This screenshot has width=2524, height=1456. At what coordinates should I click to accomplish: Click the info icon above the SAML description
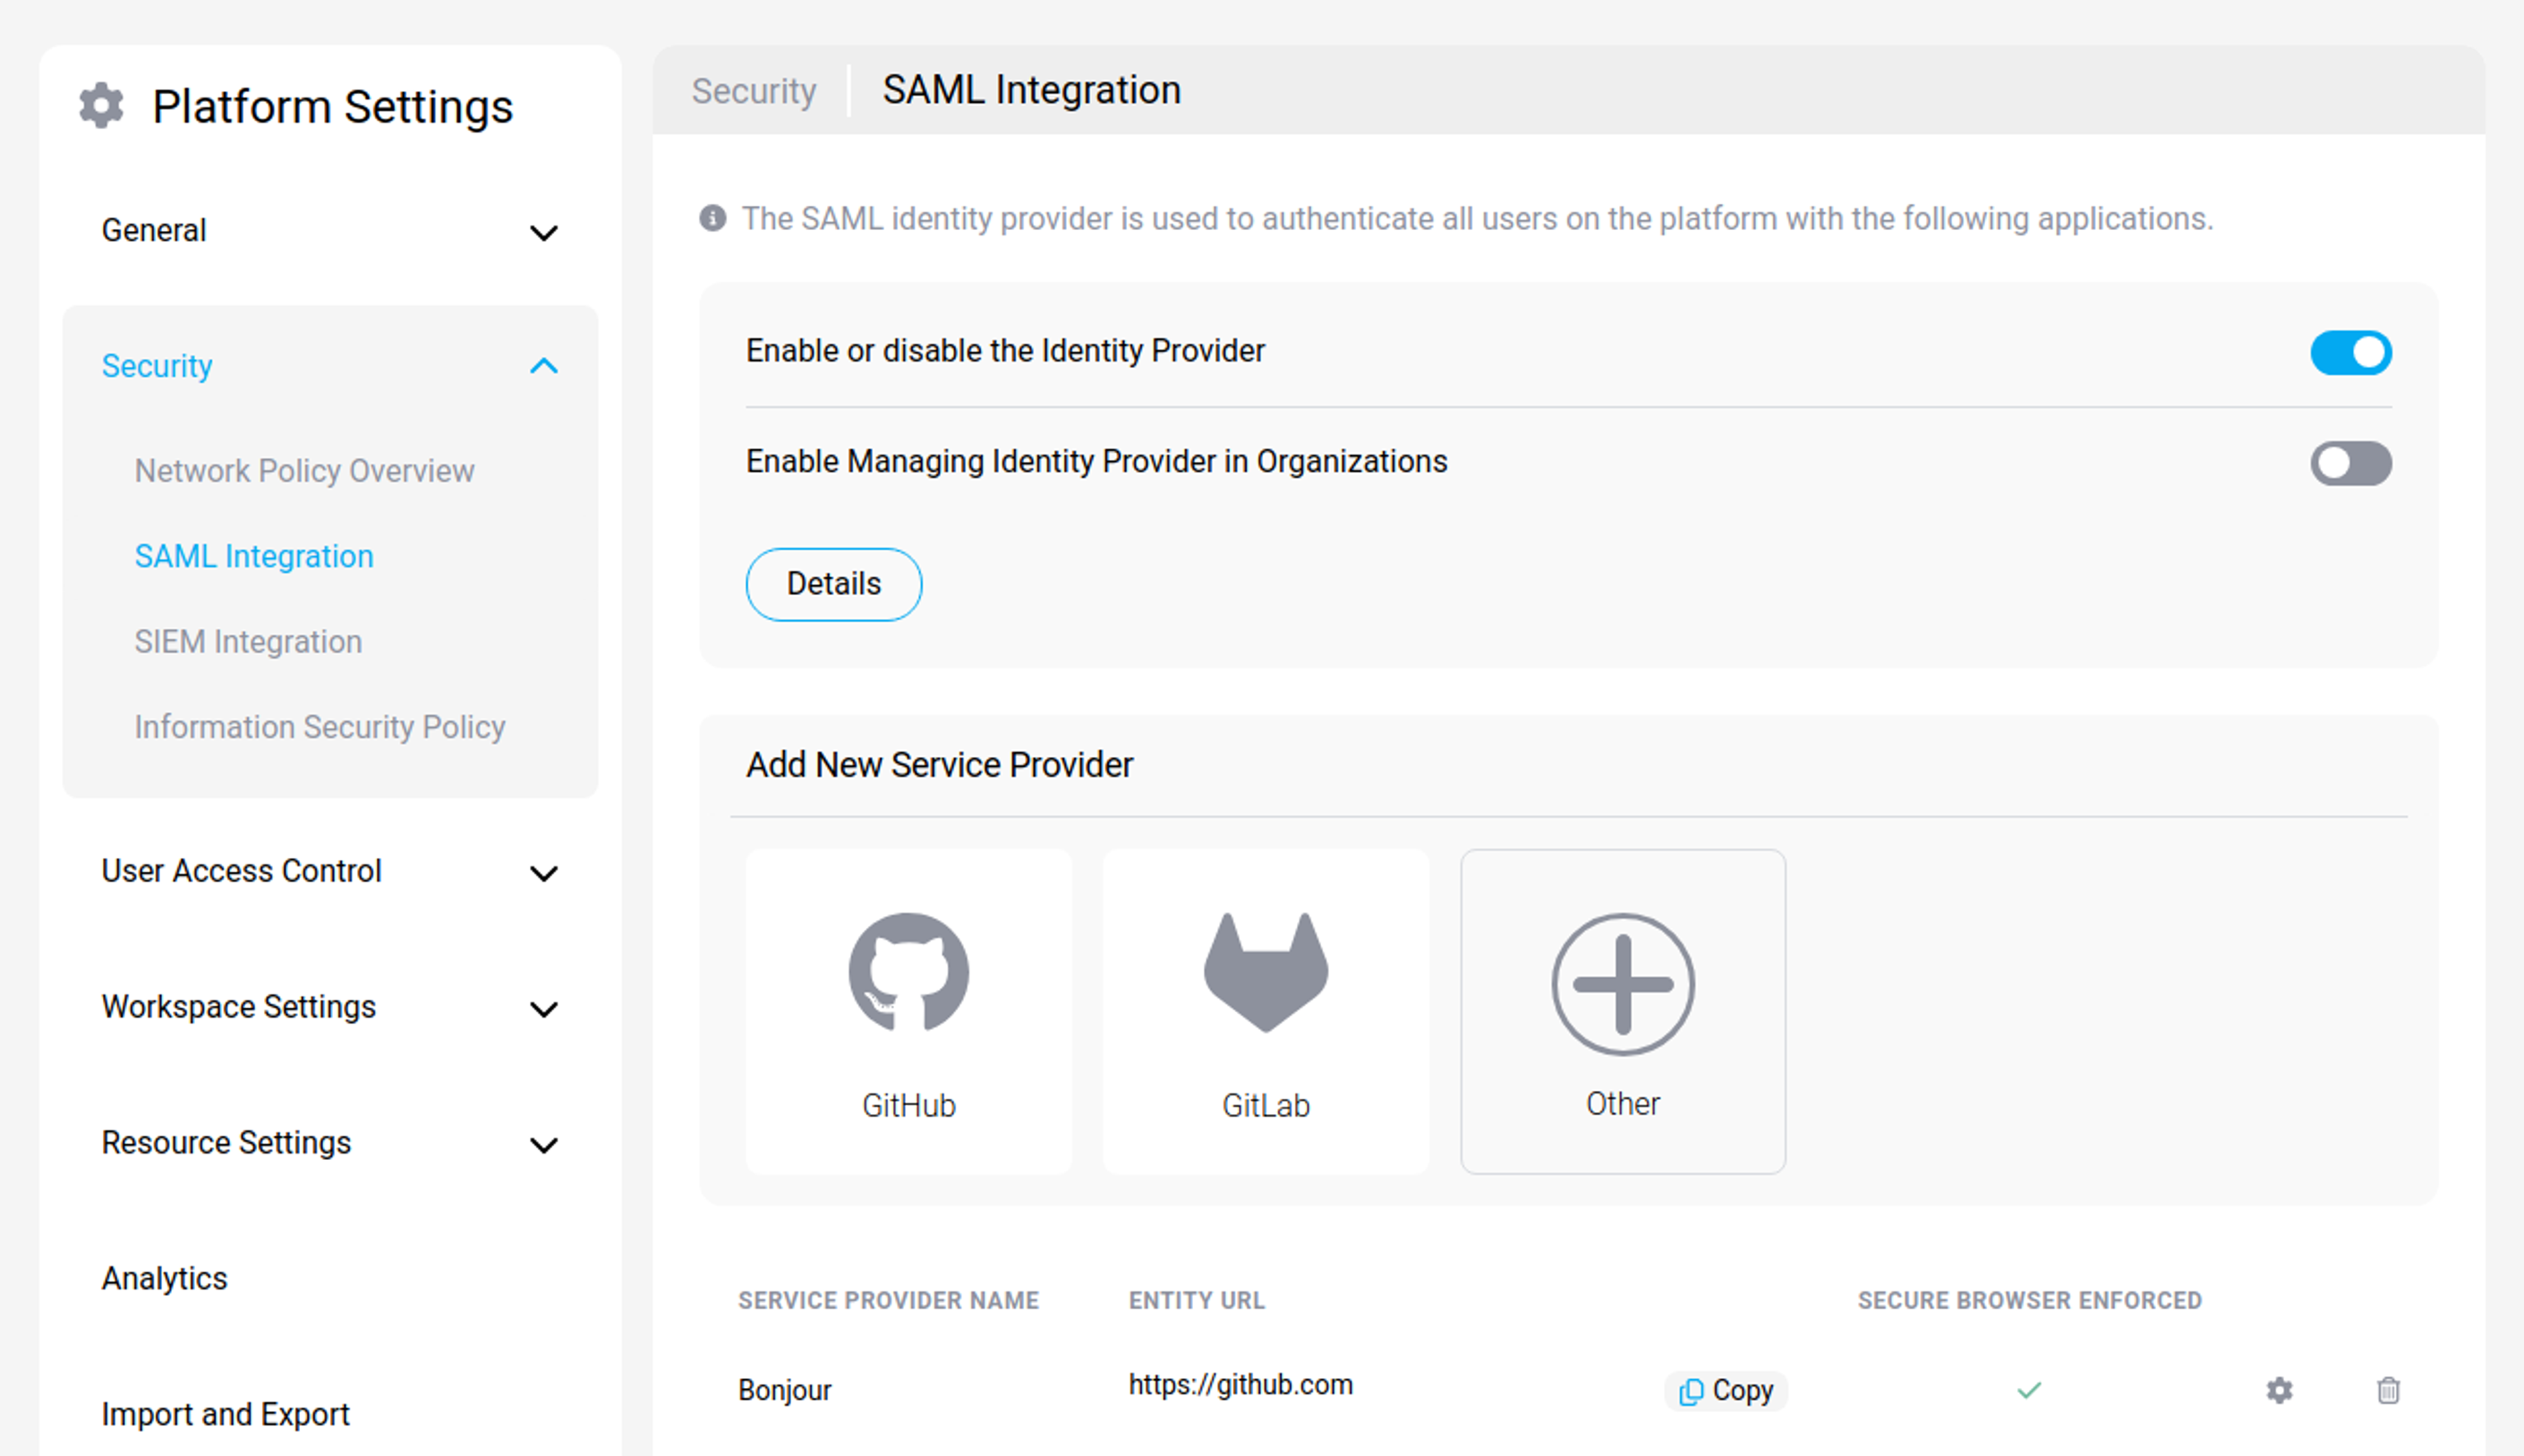pos(712,218)
